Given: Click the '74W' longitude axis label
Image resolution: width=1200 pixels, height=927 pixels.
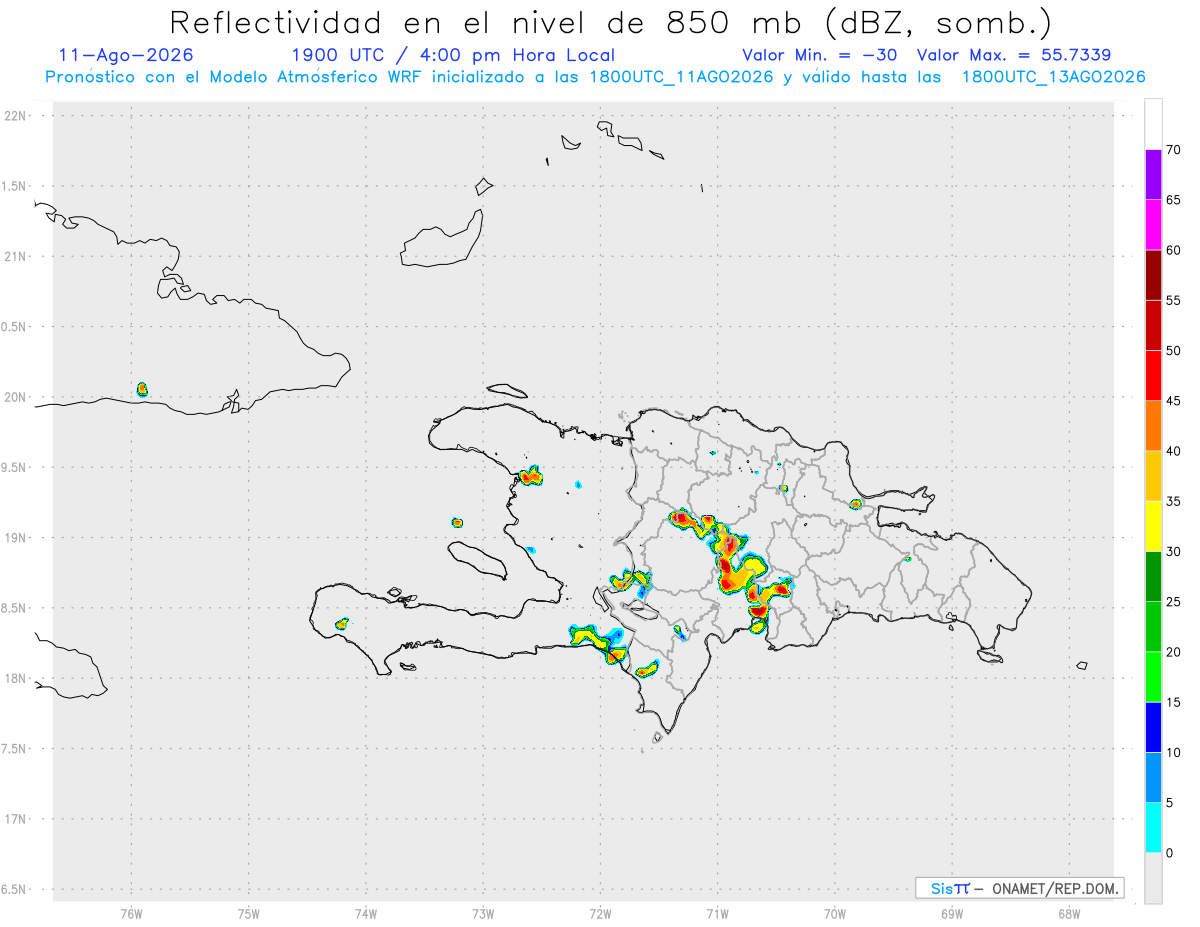Looking at the screenshot, I should (x=366, y=913).
